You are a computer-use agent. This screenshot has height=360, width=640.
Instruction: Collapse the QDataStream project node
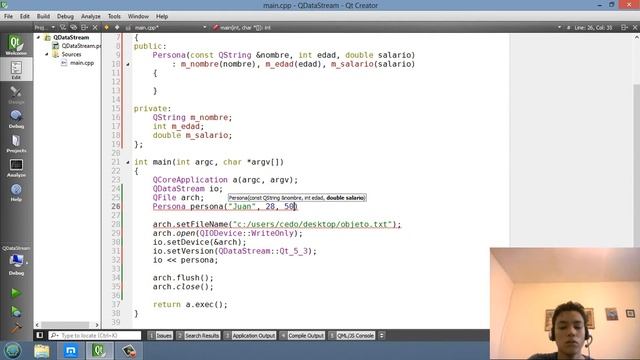[39, 37]
